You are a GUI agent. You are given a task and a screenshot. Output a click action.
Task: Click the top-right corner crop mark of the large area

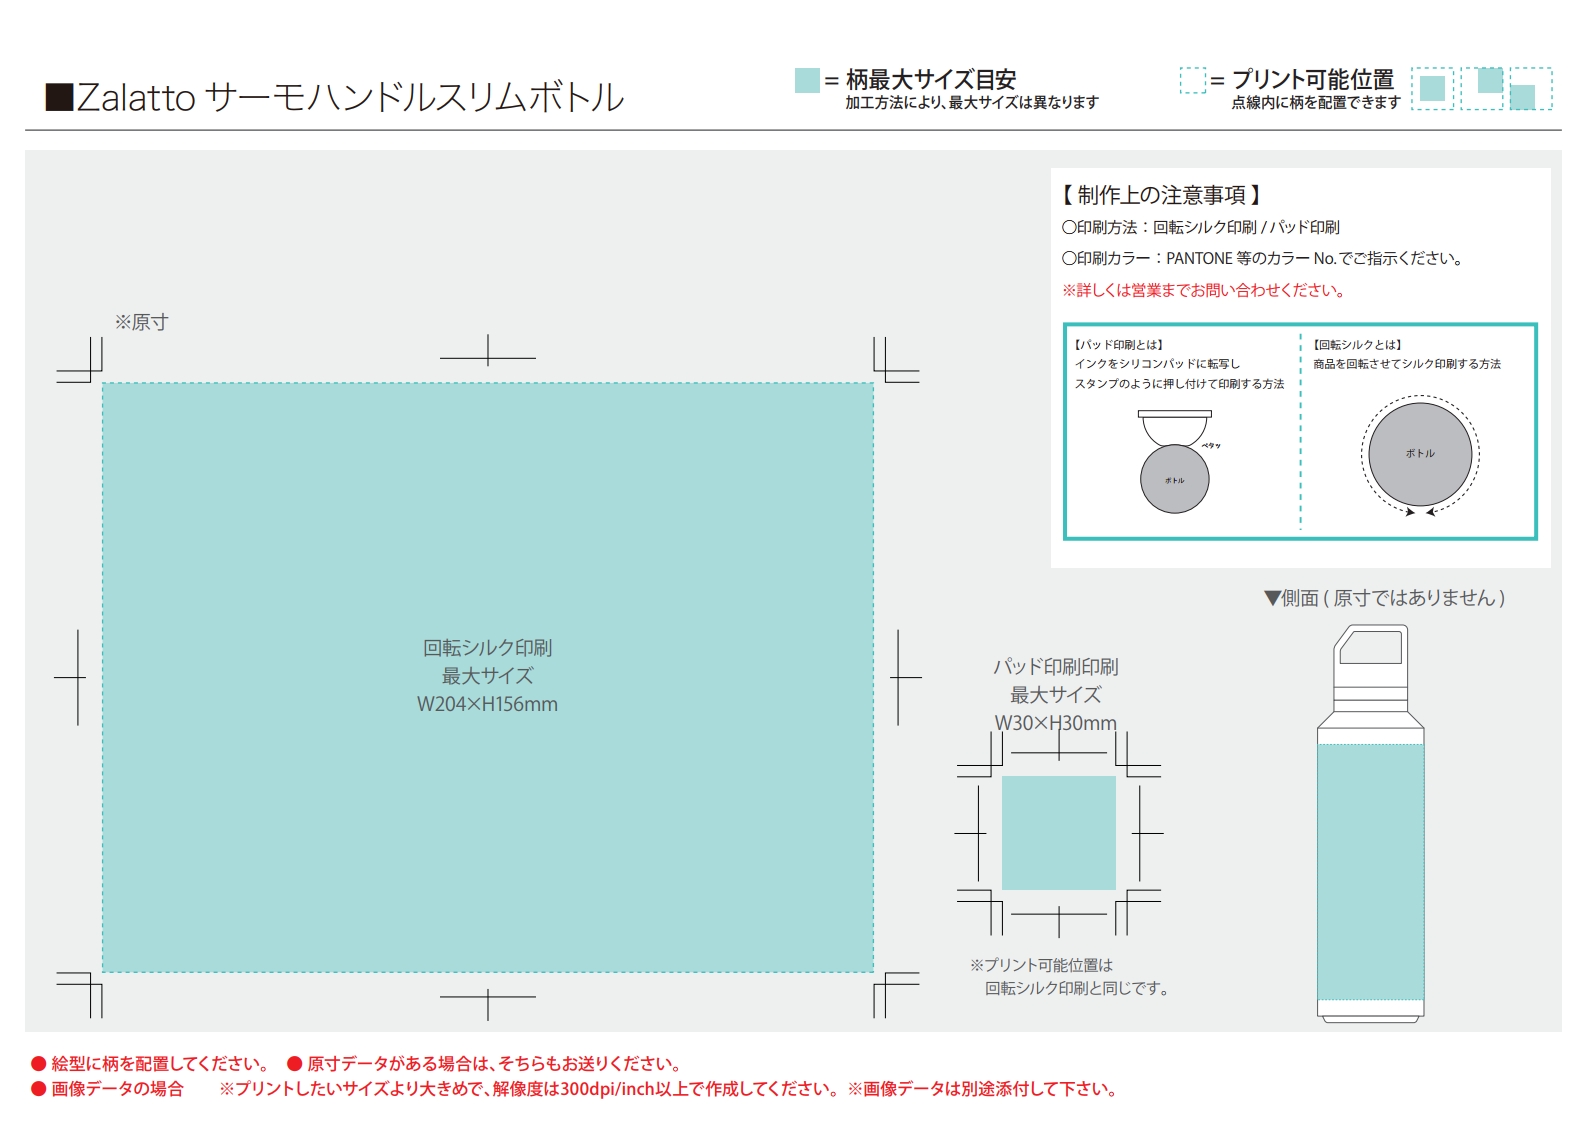pos(896,360)
